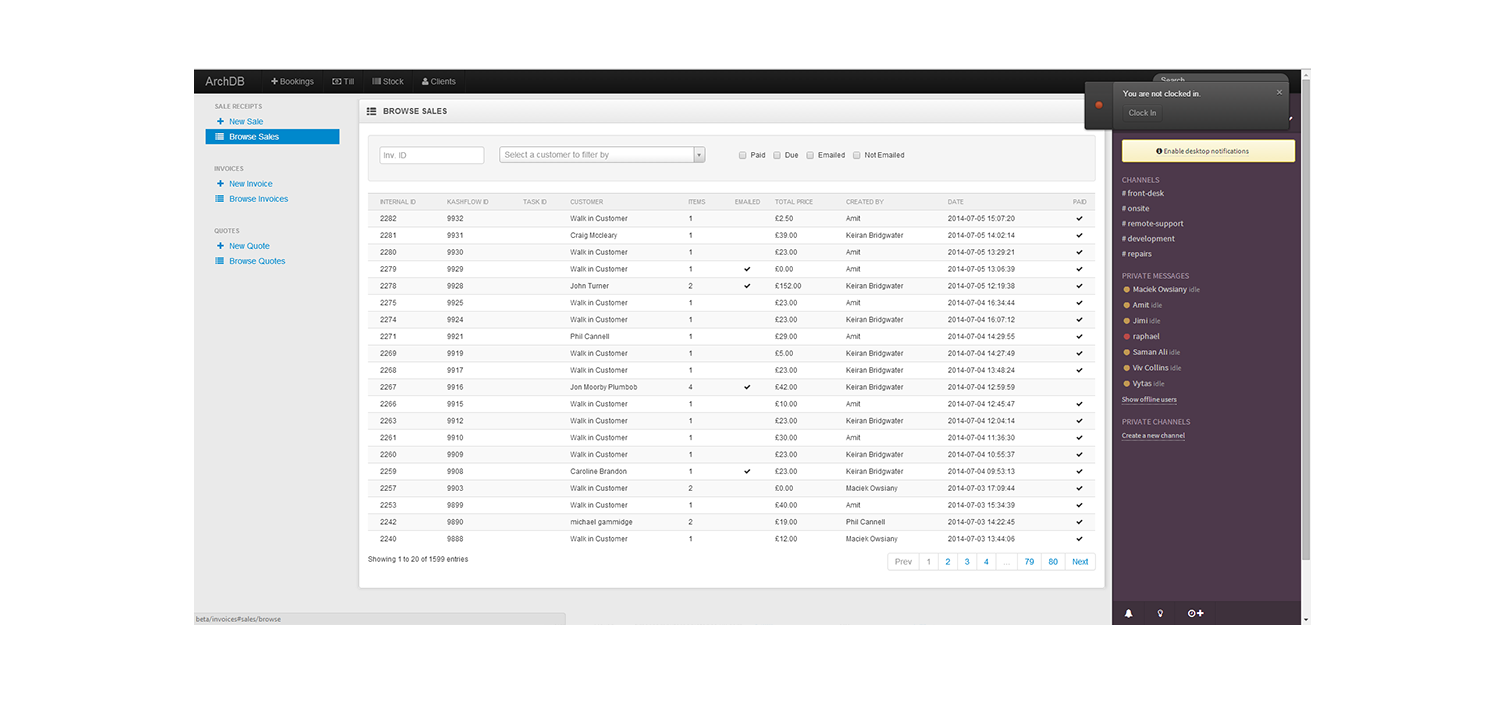Click the lightbulb icon in chat footer

(1160, 613)
